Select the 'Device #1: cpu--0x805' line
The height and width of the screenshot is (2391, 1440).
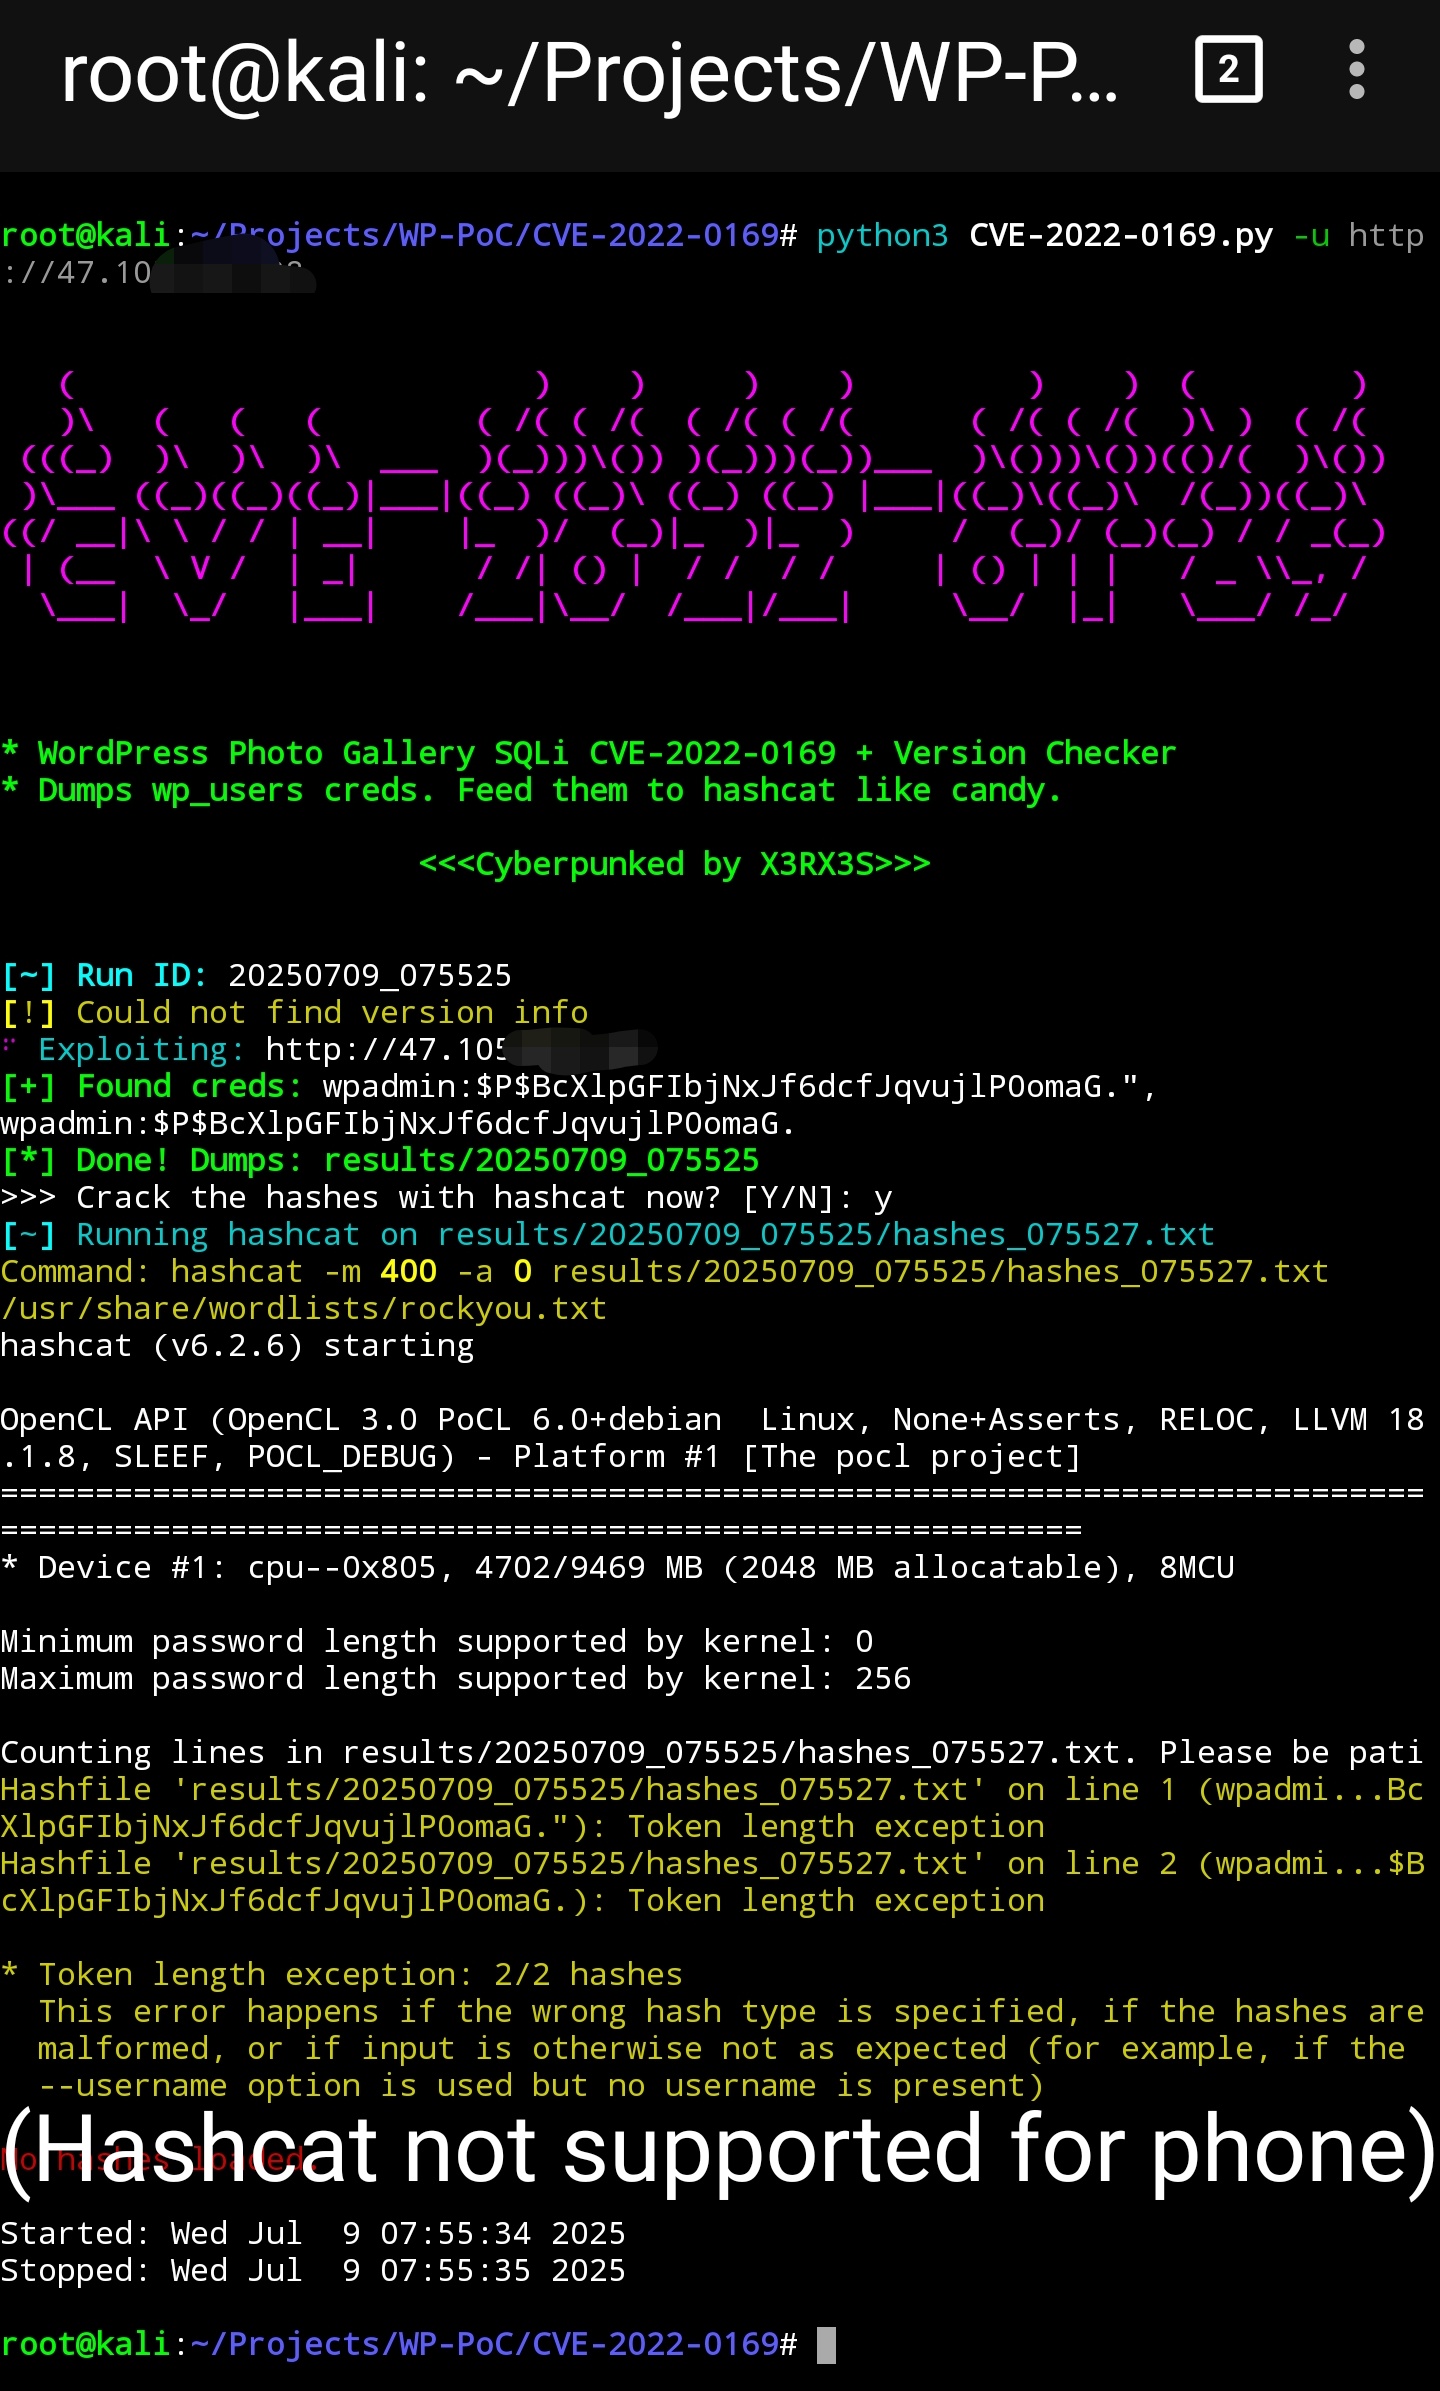click(x=618, y=1568)
